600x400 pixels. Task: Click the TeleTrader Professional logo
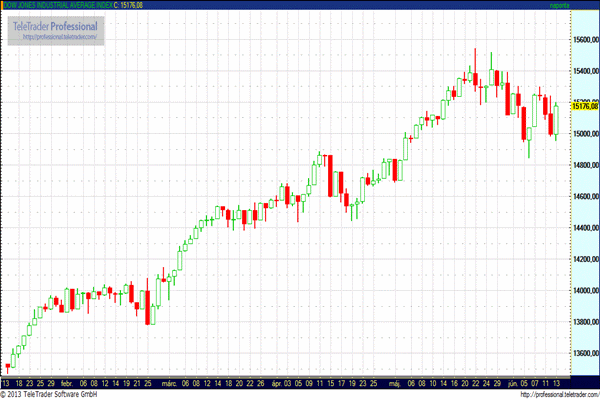tap(55, 24)
